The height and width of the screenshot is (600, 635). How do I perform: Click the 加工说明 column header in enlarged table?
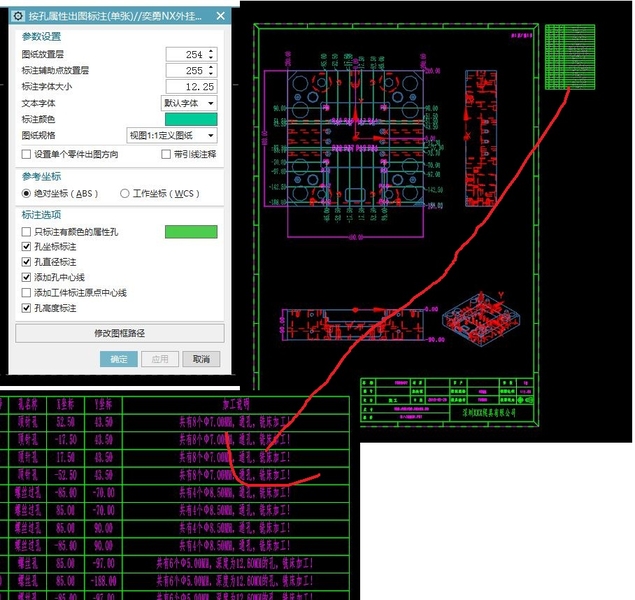point(236,404)
